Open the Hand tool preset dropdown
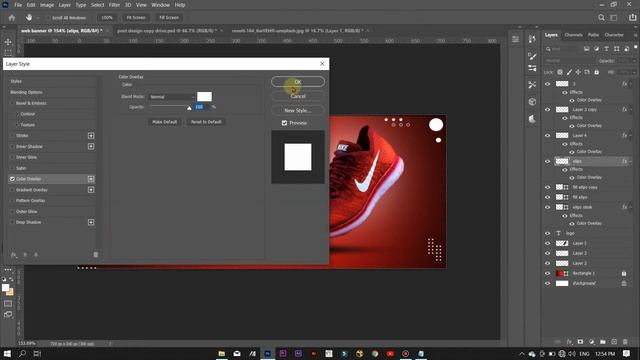This screenshot has height=360, width=640. click(x=38, y=18)
